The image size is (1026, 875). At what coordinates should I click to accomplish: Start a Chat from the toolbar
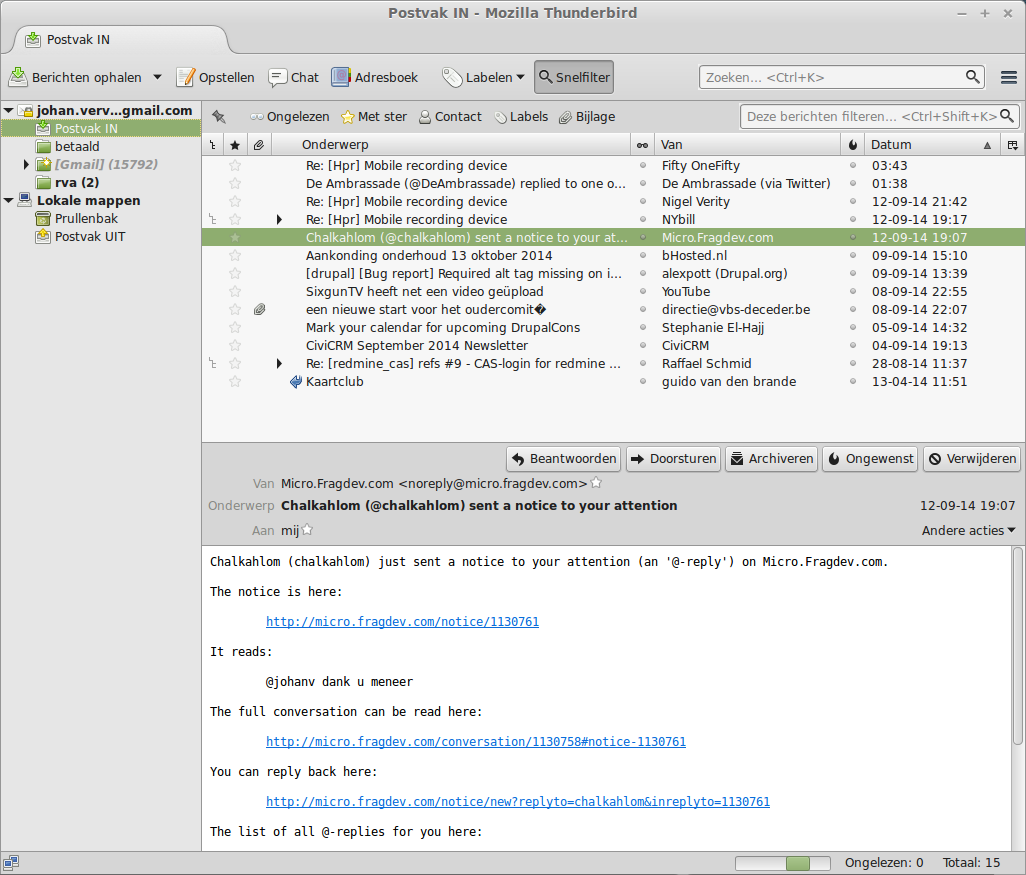[x=294, y=77]
